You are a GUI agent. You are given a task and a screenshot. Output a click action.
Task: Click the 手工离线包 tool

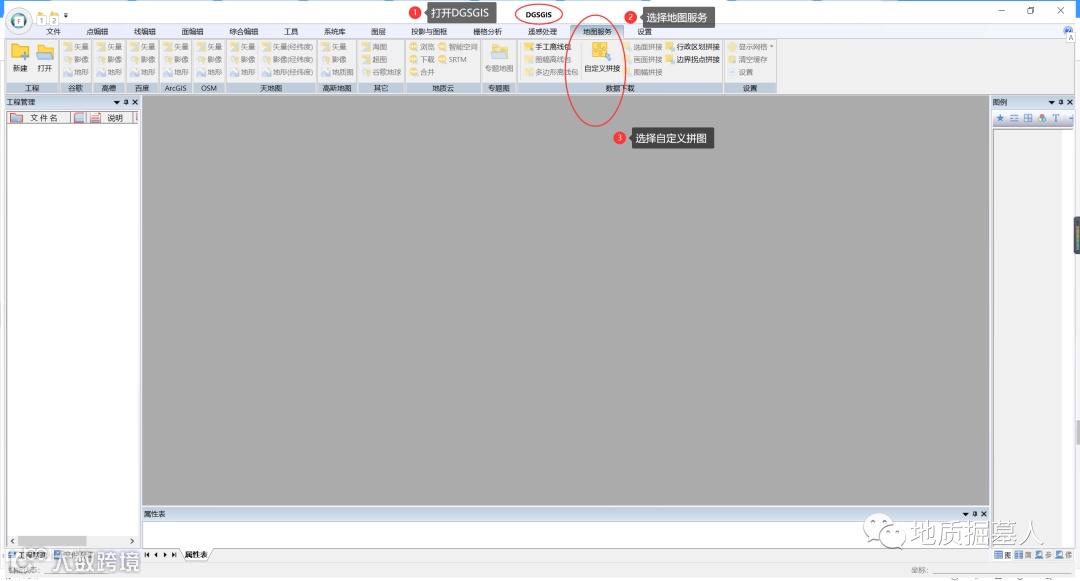548,47
